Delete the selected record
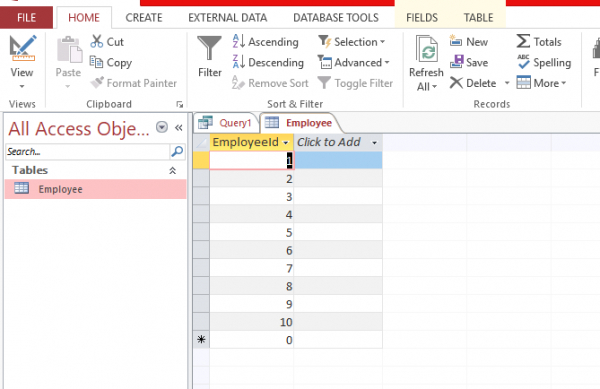This screenshot has height=389, width=600. [473, 83]
